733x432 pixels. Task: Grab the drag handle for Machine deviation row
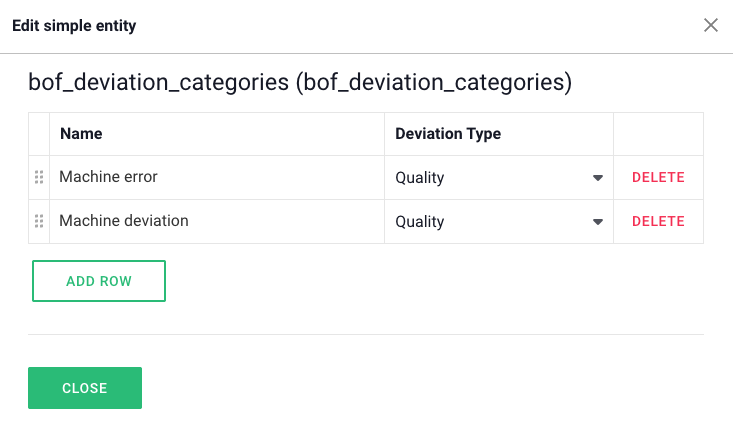[x=39, y=221]
